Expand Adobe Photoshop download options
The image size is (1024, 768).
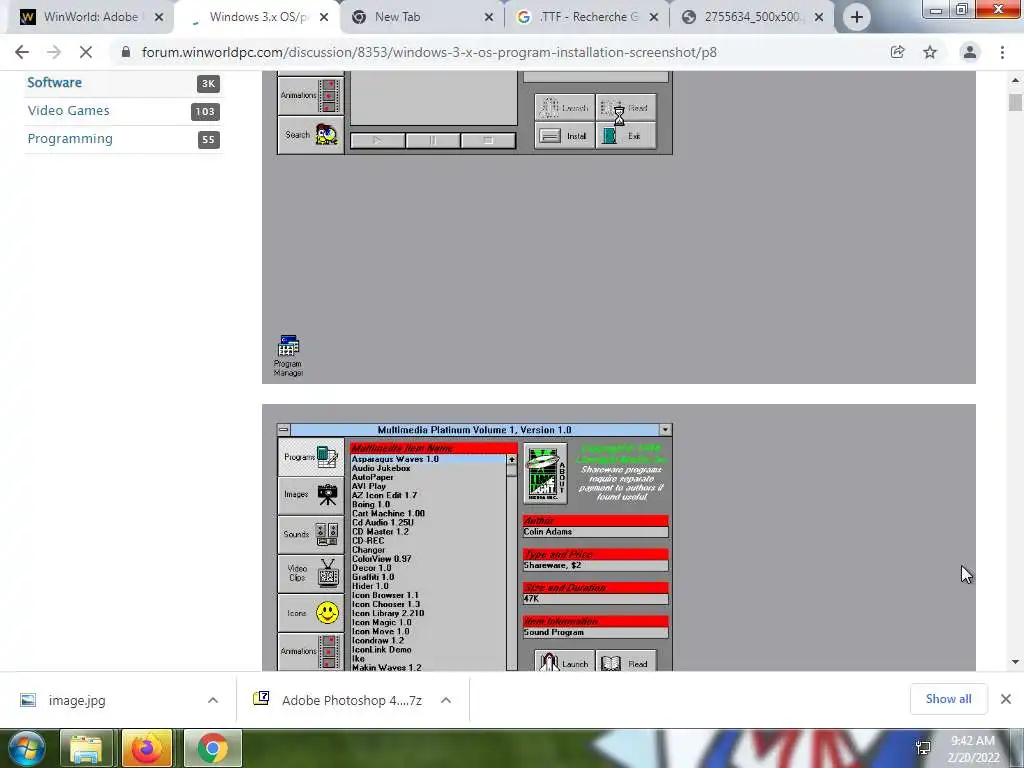point(446,700)
